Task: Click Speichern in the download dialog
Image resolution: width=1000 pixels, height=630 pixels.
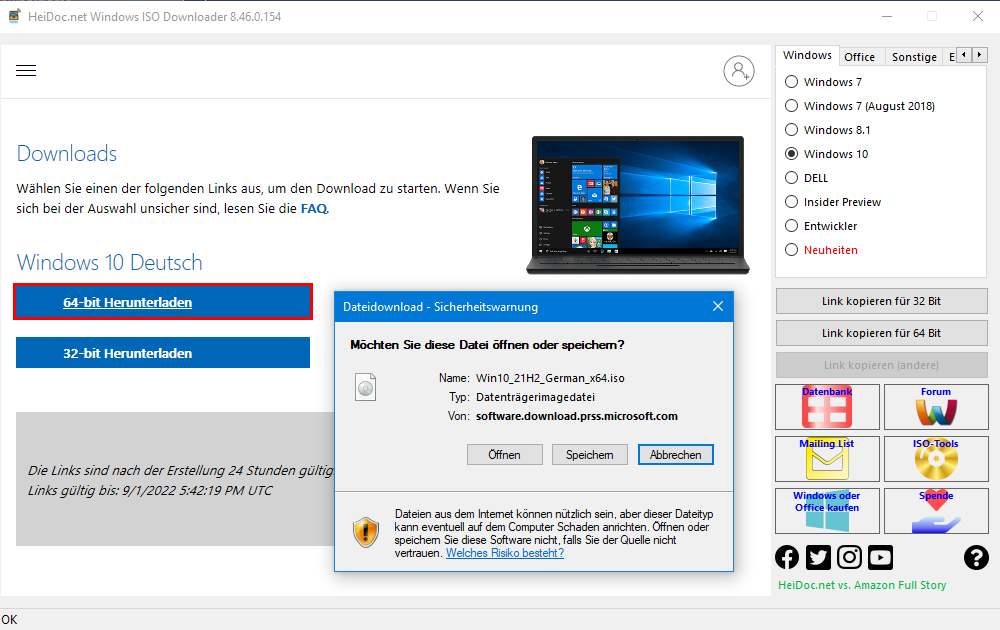Action: tap(590, 455)
